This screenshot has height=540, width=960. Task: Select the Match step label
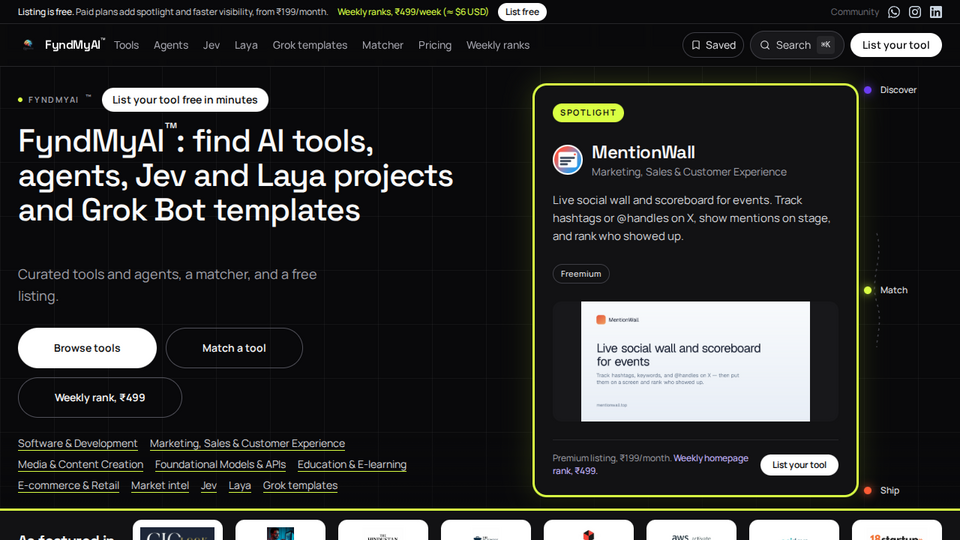point(893,290)
